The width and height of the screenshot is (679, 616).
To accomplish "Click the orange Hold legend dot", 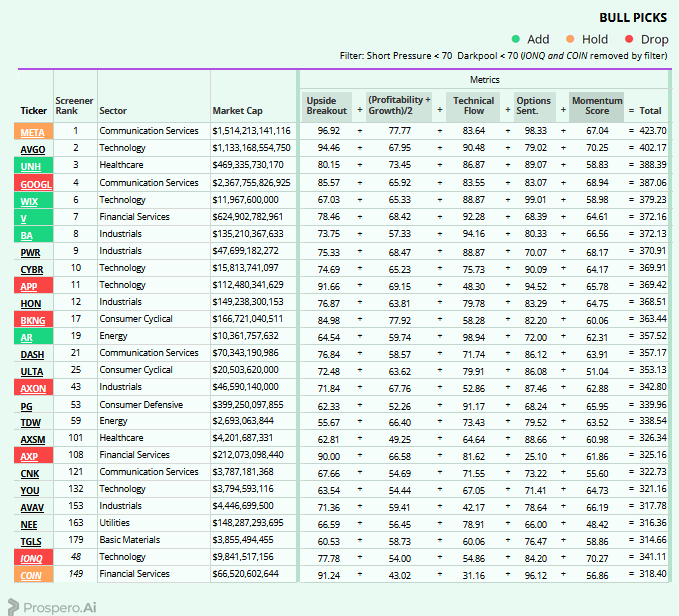I will (x=570, y=39).
